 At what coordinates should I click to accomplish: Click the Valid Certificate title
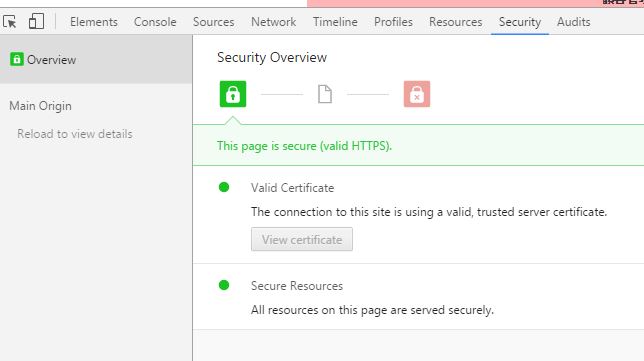point(292,188)
